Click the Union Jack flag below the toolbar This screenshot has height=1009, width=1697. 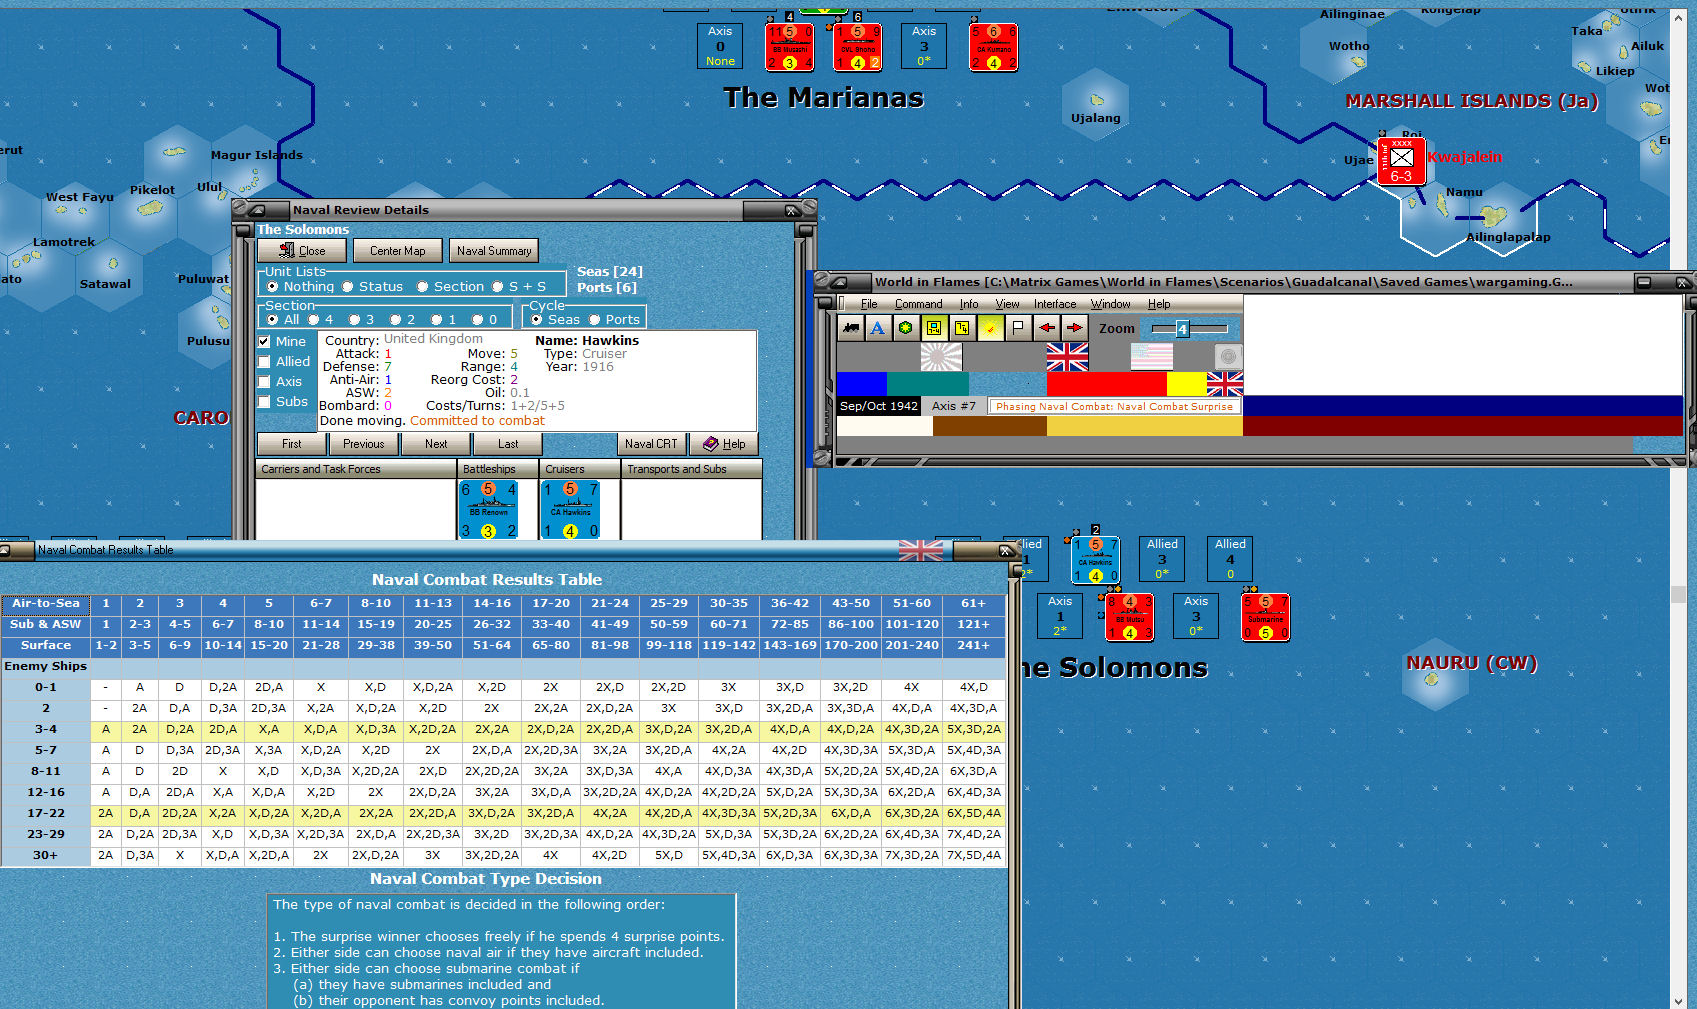click(x=1067, y=356)
